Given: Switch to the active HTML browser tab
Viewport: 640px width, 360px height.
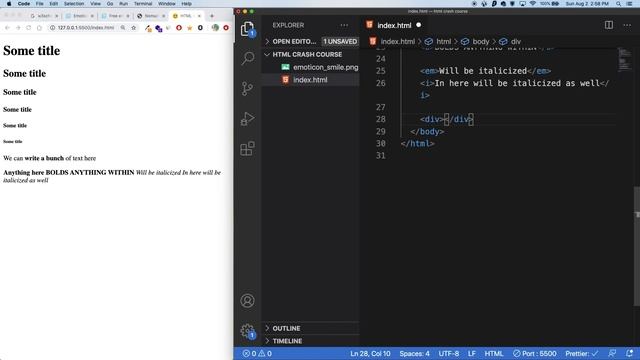Looking at the screenshot, I should point(186,16).
